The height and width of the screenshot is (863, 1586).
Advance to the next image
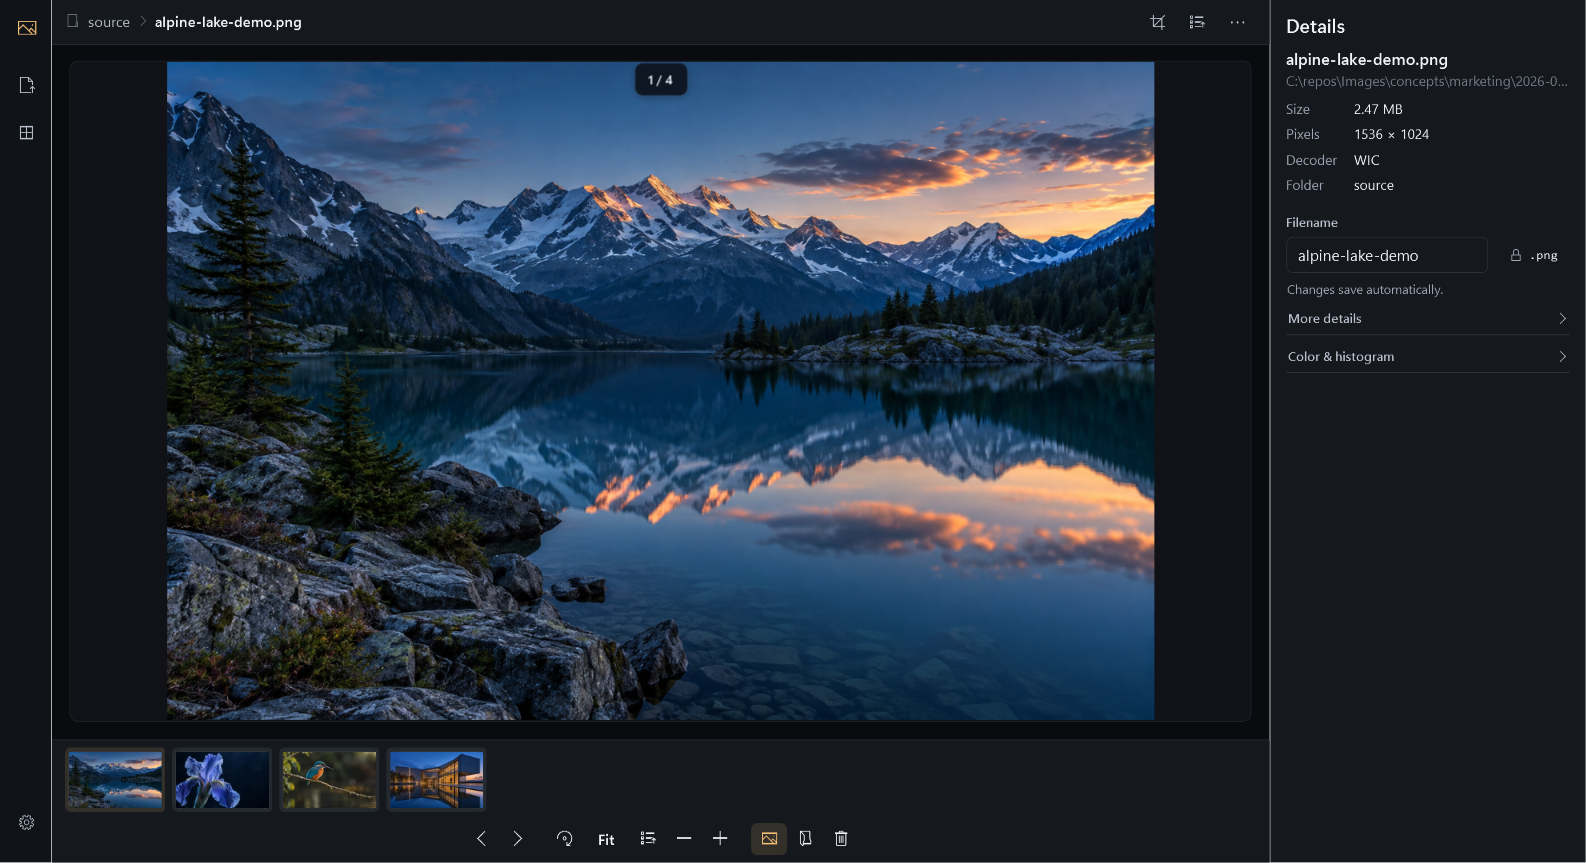(x=517, y=839)
